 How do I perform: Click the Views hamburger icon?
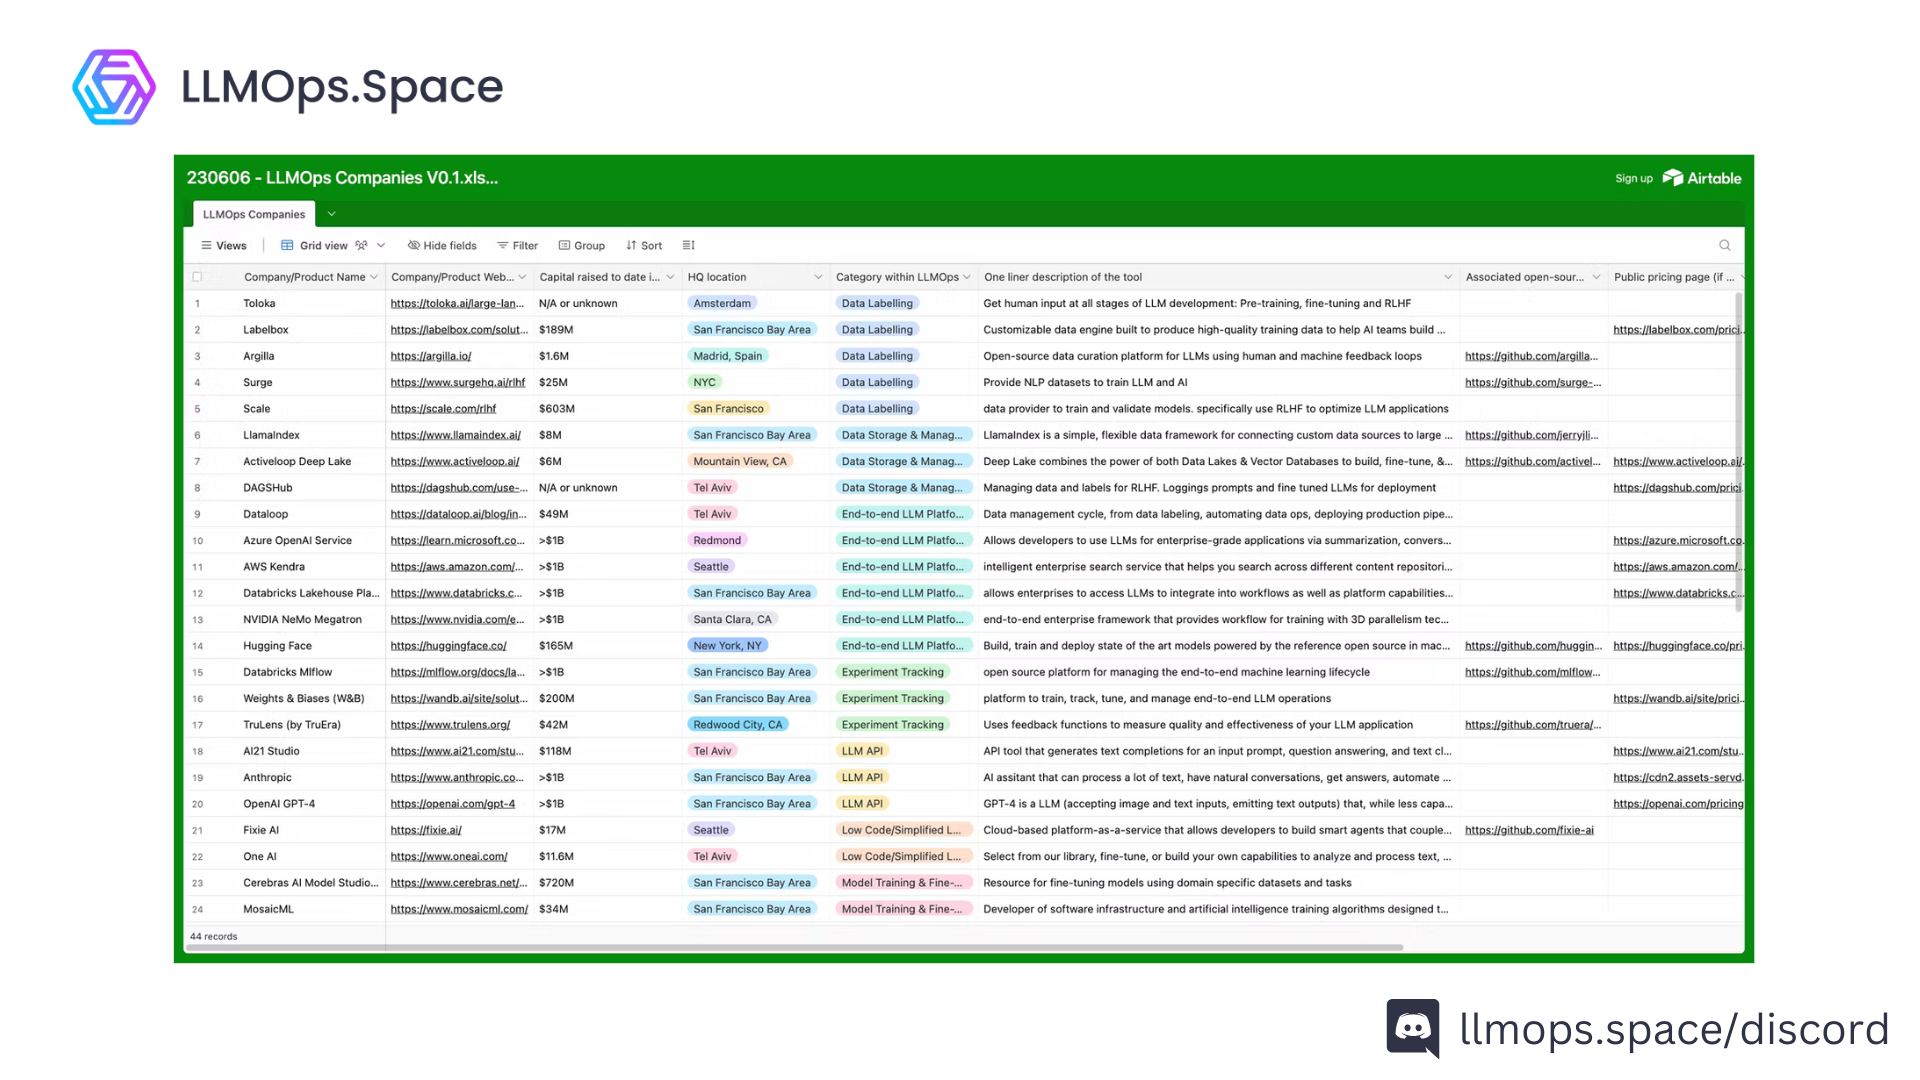[x=206, y=246]
